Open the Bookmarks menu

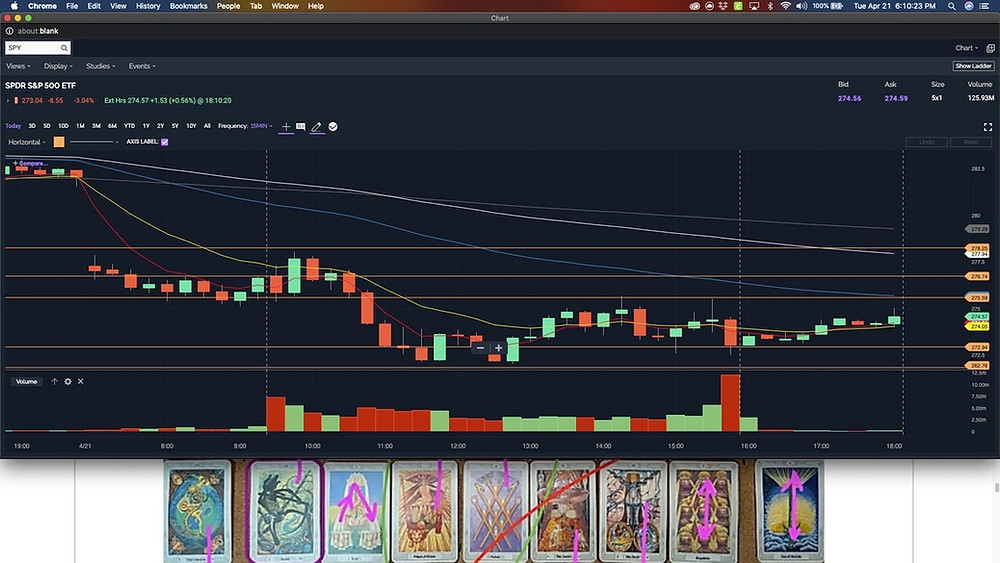click(x=188, y=6)
